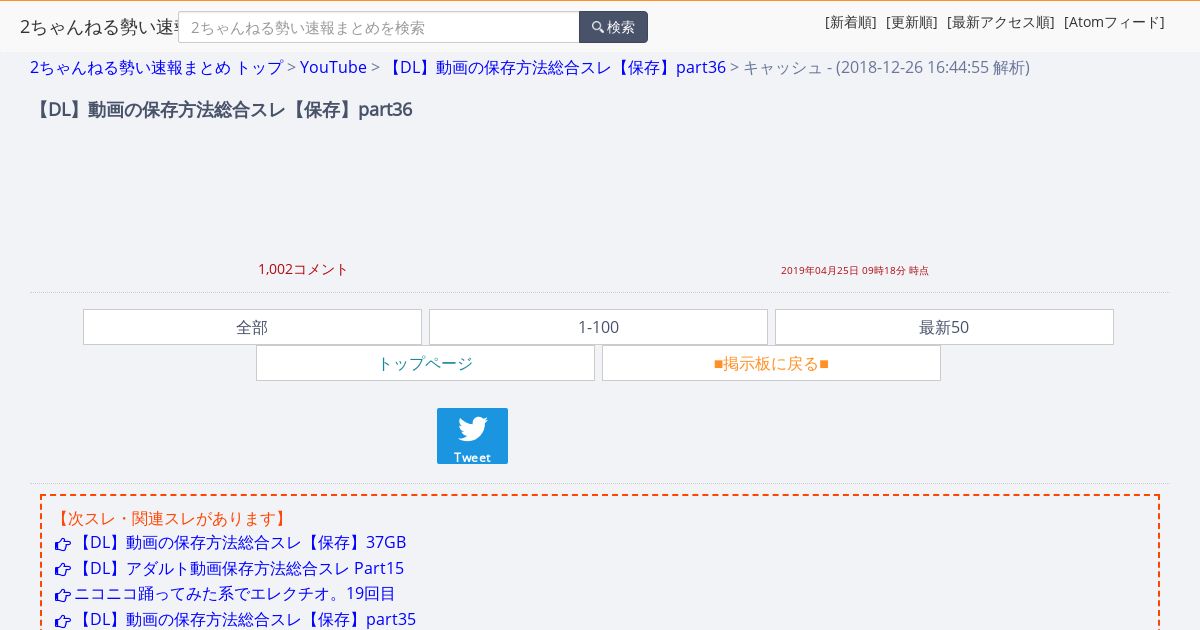Click the キャッシュ - (2018-12-26 16:44:55 解析) breadcrumb text
The height and width of the screenshot is (630, 1200).
pos(886,67)
